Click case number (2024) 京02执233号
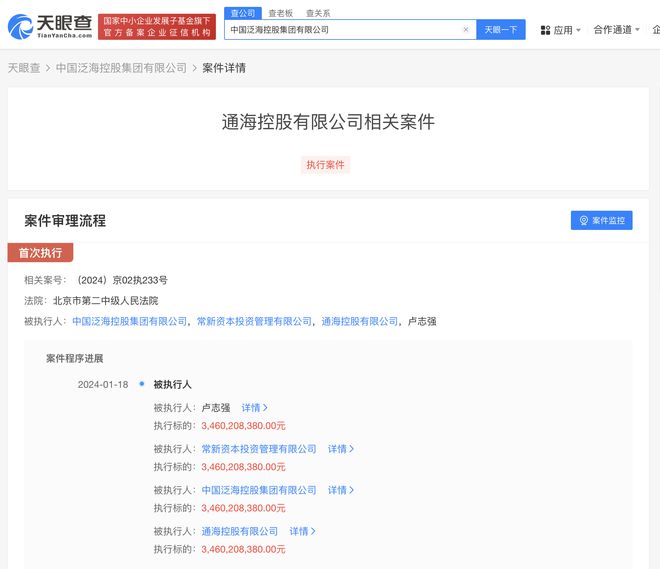660x569 pixels. [122, 280]
